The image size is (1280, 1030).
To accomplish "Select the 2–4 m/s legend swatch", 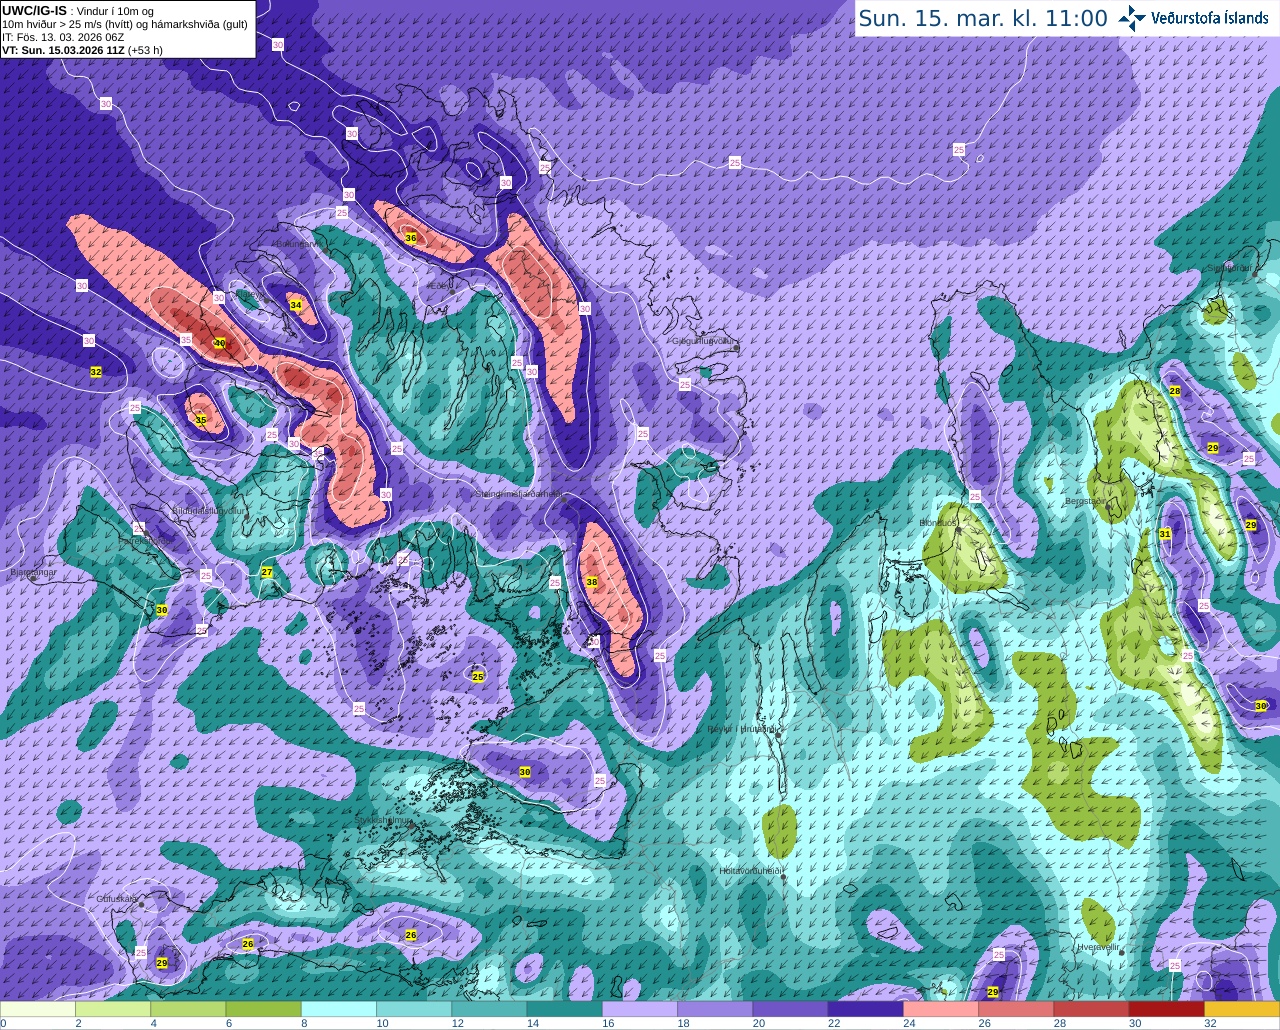I will (113, 1009).
